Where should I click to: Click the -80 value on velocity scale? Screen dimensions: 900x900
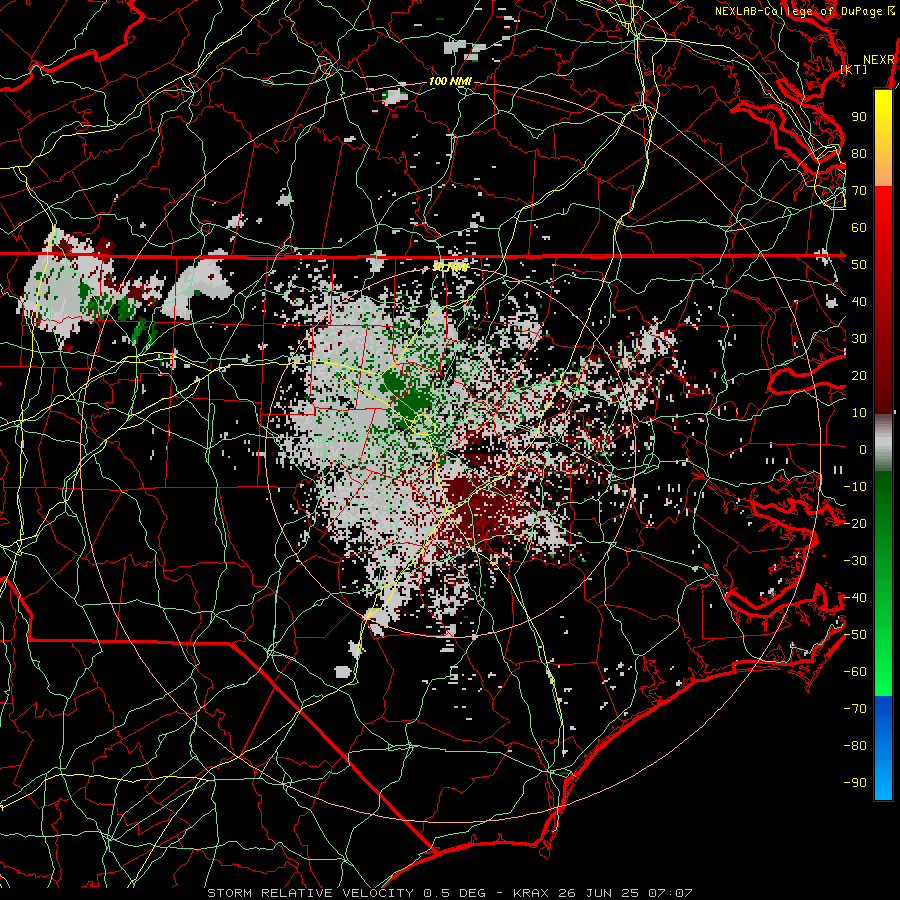coord(855,746)
